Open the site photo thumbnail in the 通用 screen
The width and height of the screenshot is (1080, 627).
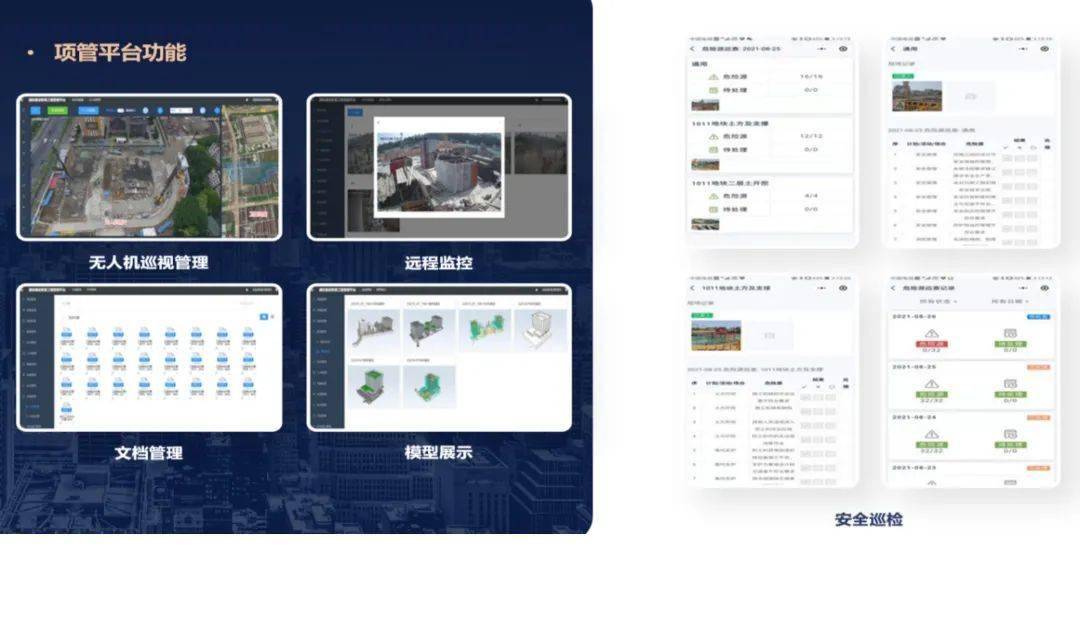click(917, 96)
